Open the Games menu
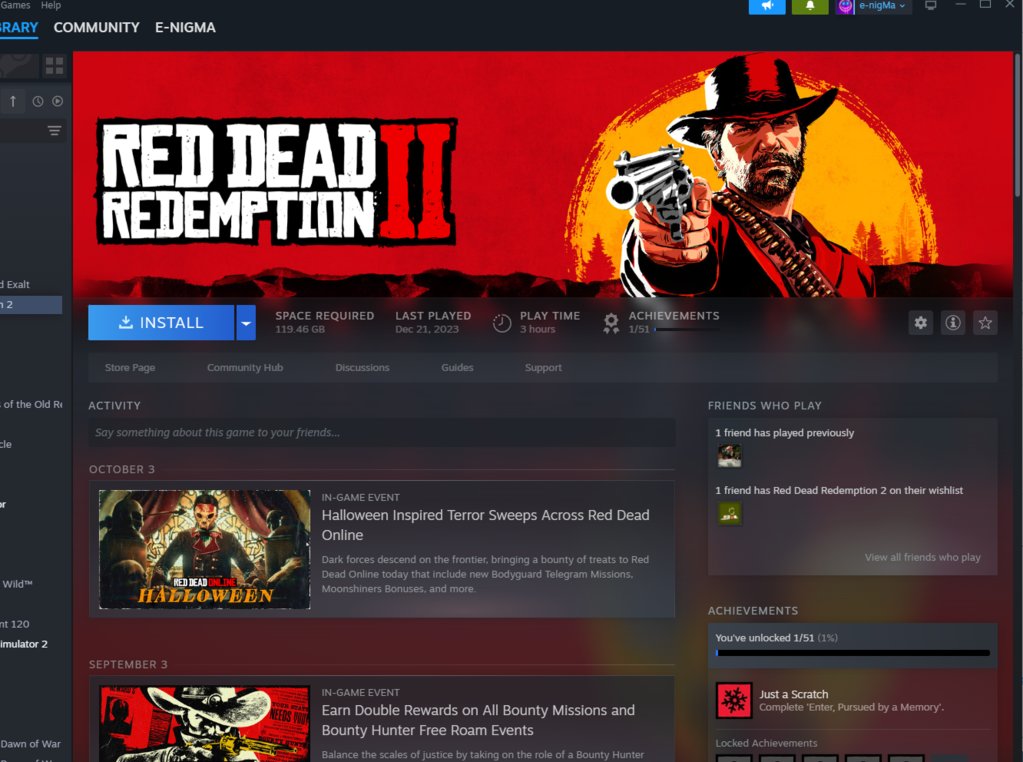Image resolution: width=1023 pixels, height=762 pixels. tap(15, 5)
